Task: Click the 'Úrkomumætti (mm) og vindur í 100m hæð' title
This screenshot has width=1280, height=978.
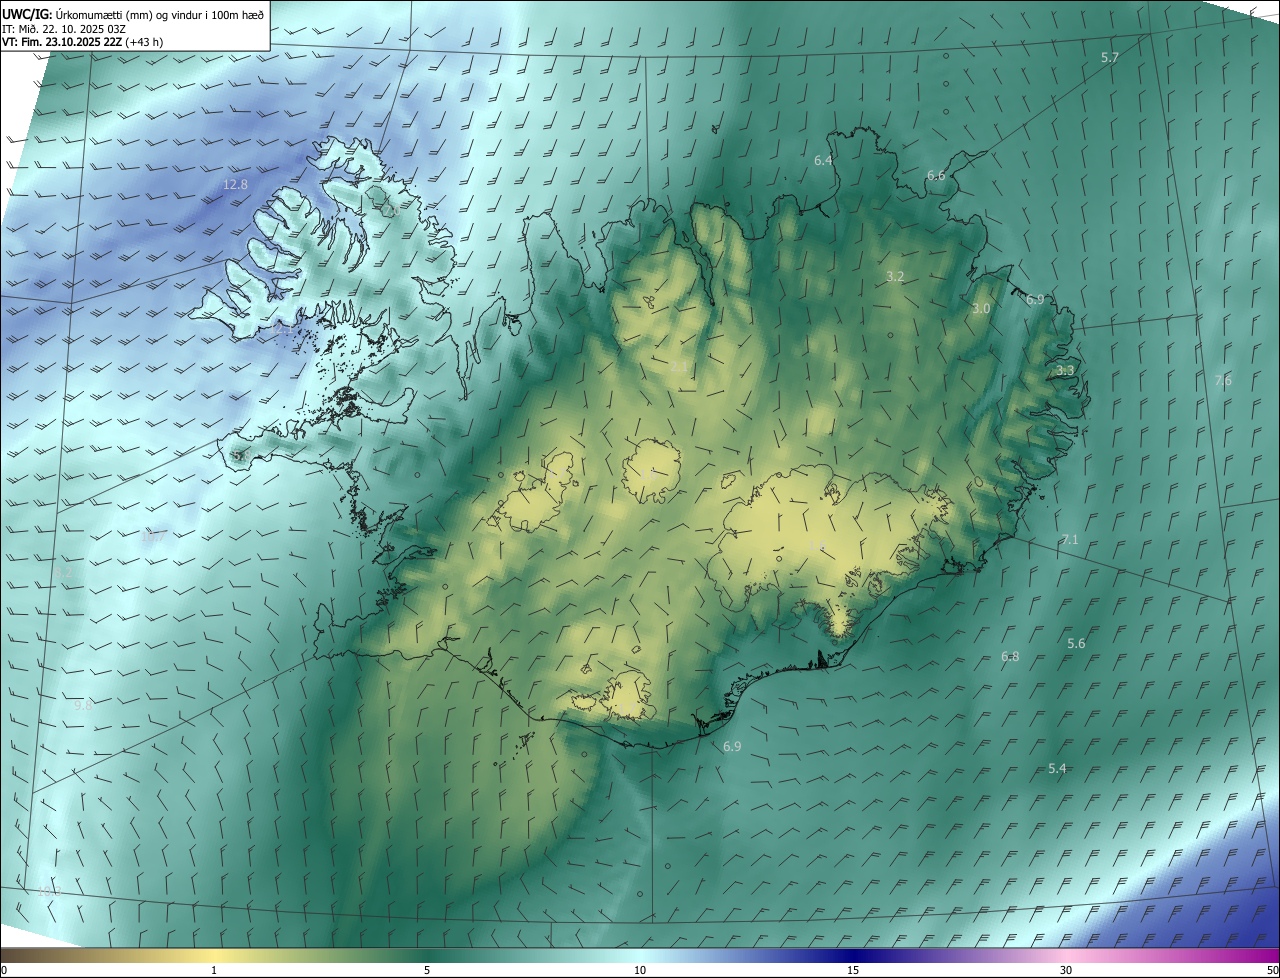Action: click(x=159, y=14)
